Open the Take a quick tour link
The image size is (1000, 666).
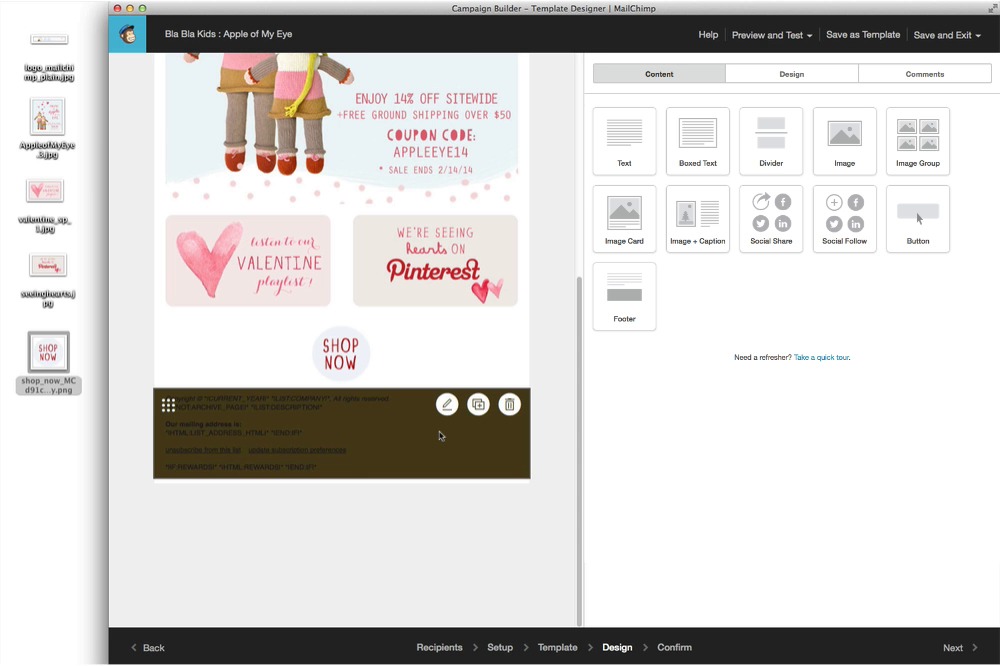821,357
